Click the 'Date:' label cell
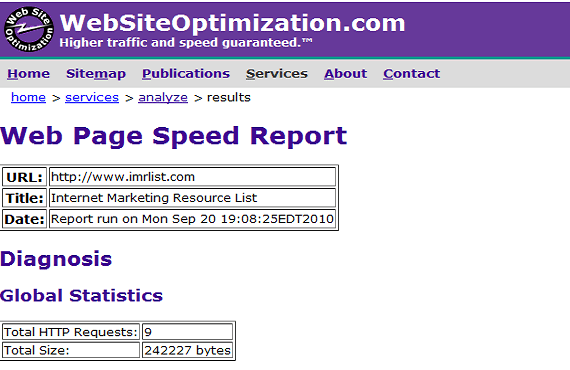The image size is (570, 370). click(x=25, y=219)
